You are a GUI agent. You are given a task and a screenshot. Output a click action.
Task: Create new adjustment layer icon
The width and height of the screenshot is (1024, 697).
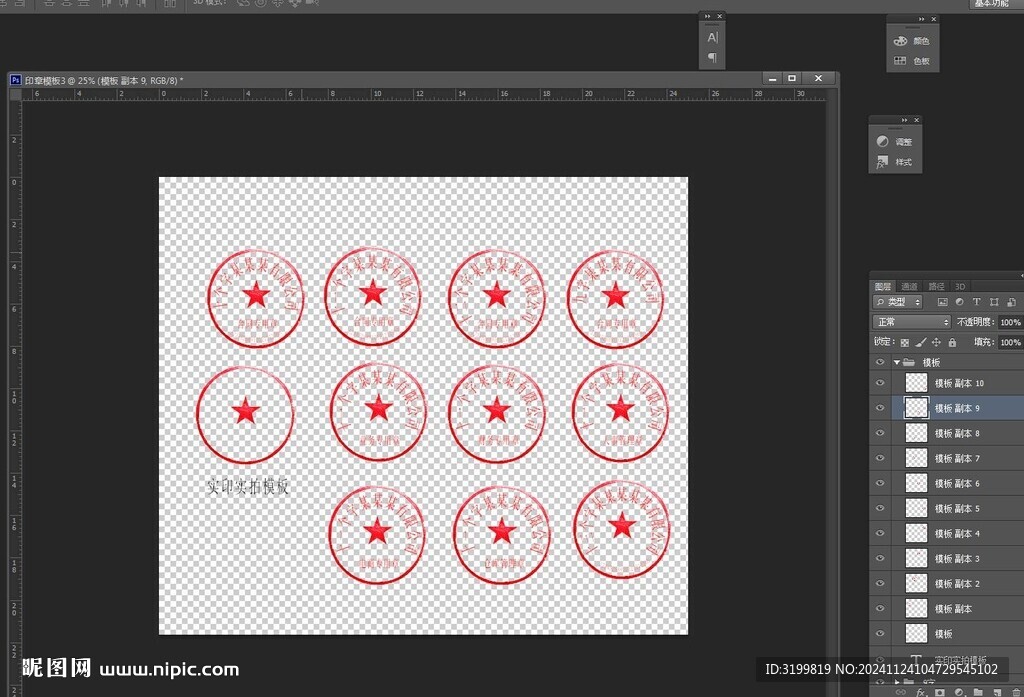959,692
